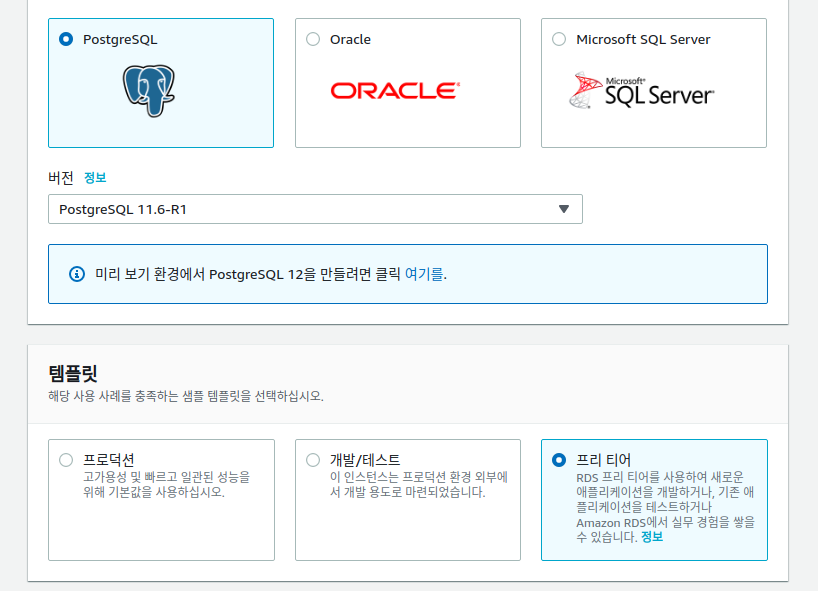Click the 템플릿 section heading

tap(73, 373)
